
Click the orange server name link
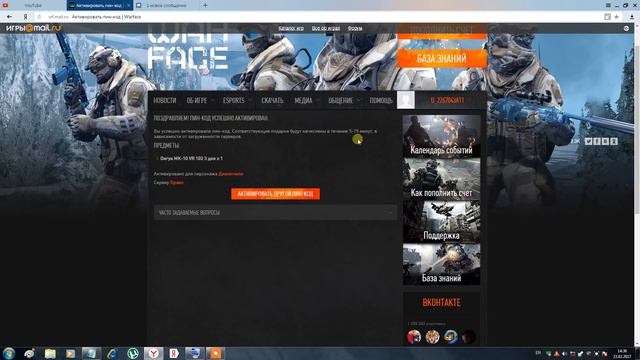click(177, 182)
